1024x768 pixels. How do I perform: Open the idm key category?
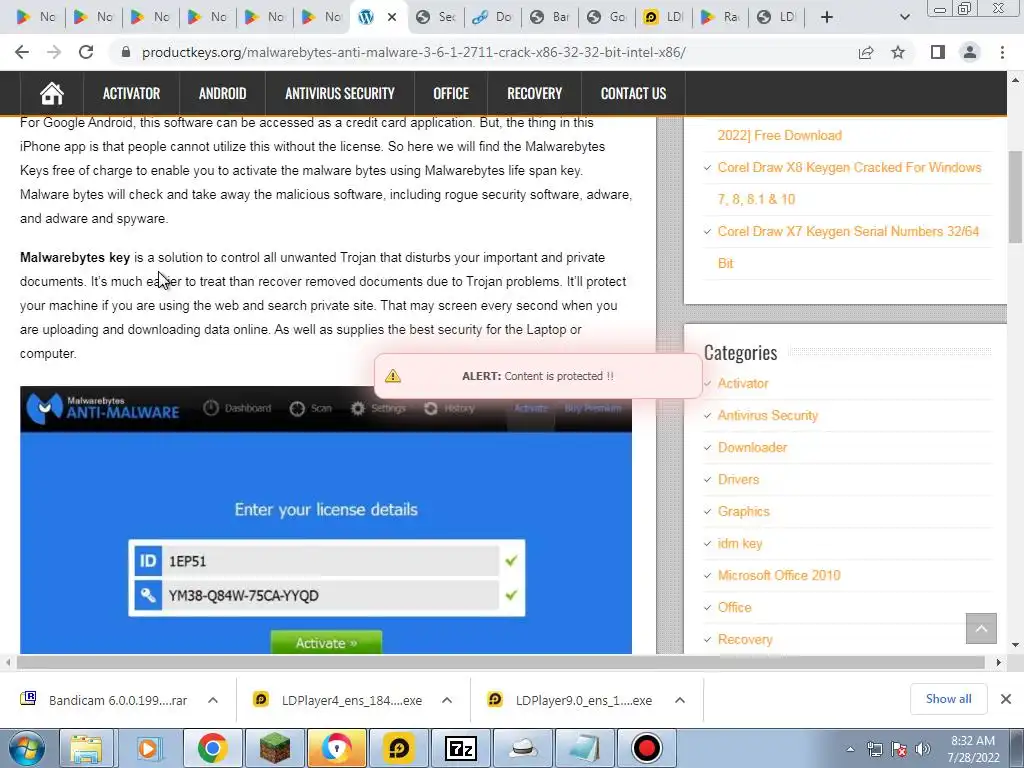pyautogui.click(x=739, y=543)
